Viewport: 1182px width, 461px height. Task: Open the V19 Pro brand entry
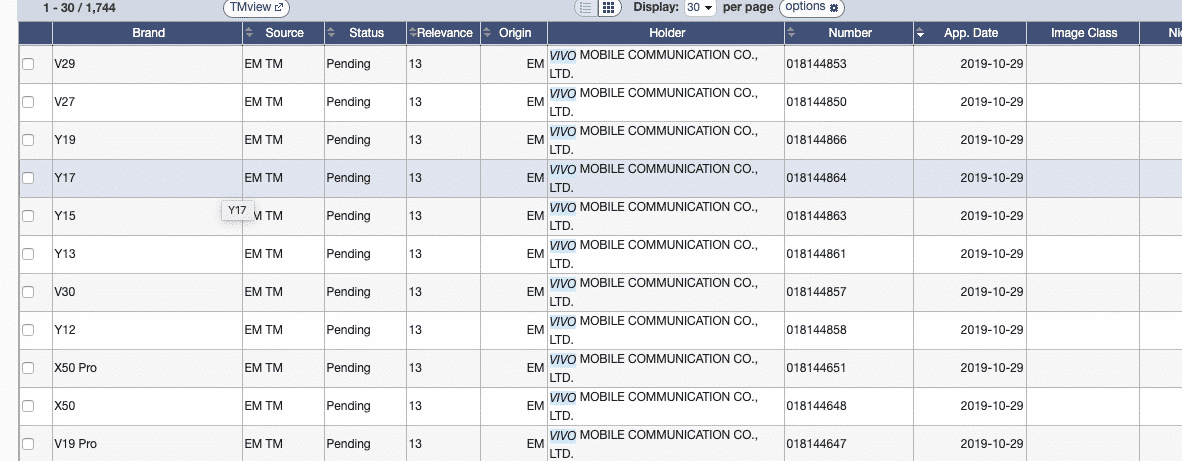coord(75,444)
